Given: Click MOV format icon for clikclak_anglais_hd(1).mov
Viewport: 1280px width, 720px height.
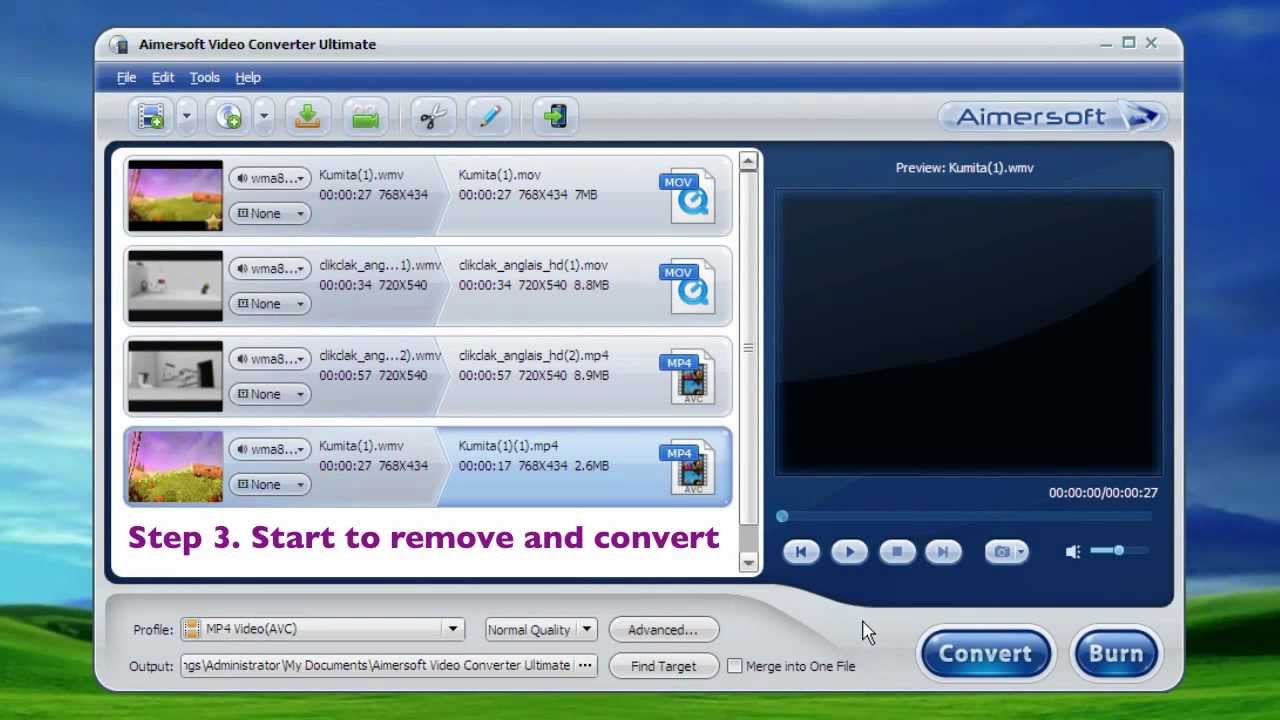Looking at the screenshot, I should pos(688,286).
